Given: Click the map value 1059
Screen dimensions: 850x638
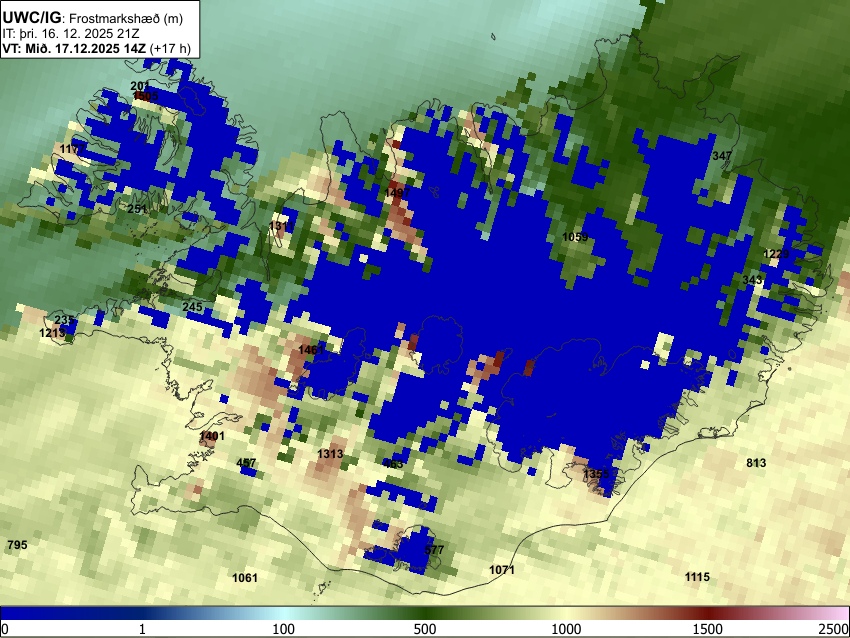Looking at the screenshot, I should 575,237.
